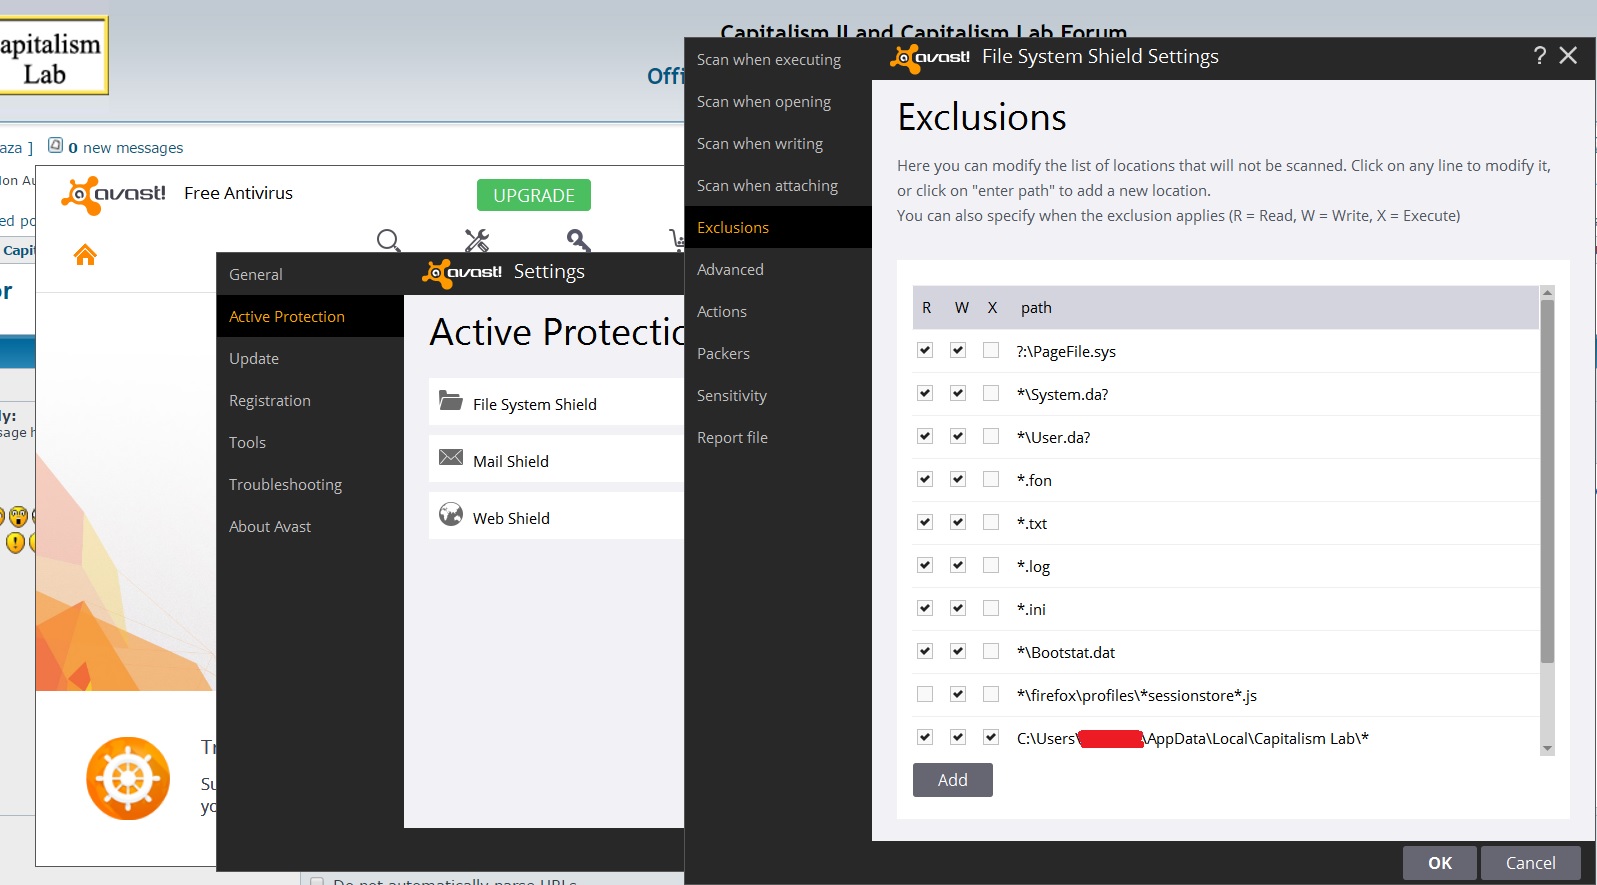Click the Add exclusion button
Viewport: 1597px width, 885px height.
pyautogui.click(x=953, y=780)
